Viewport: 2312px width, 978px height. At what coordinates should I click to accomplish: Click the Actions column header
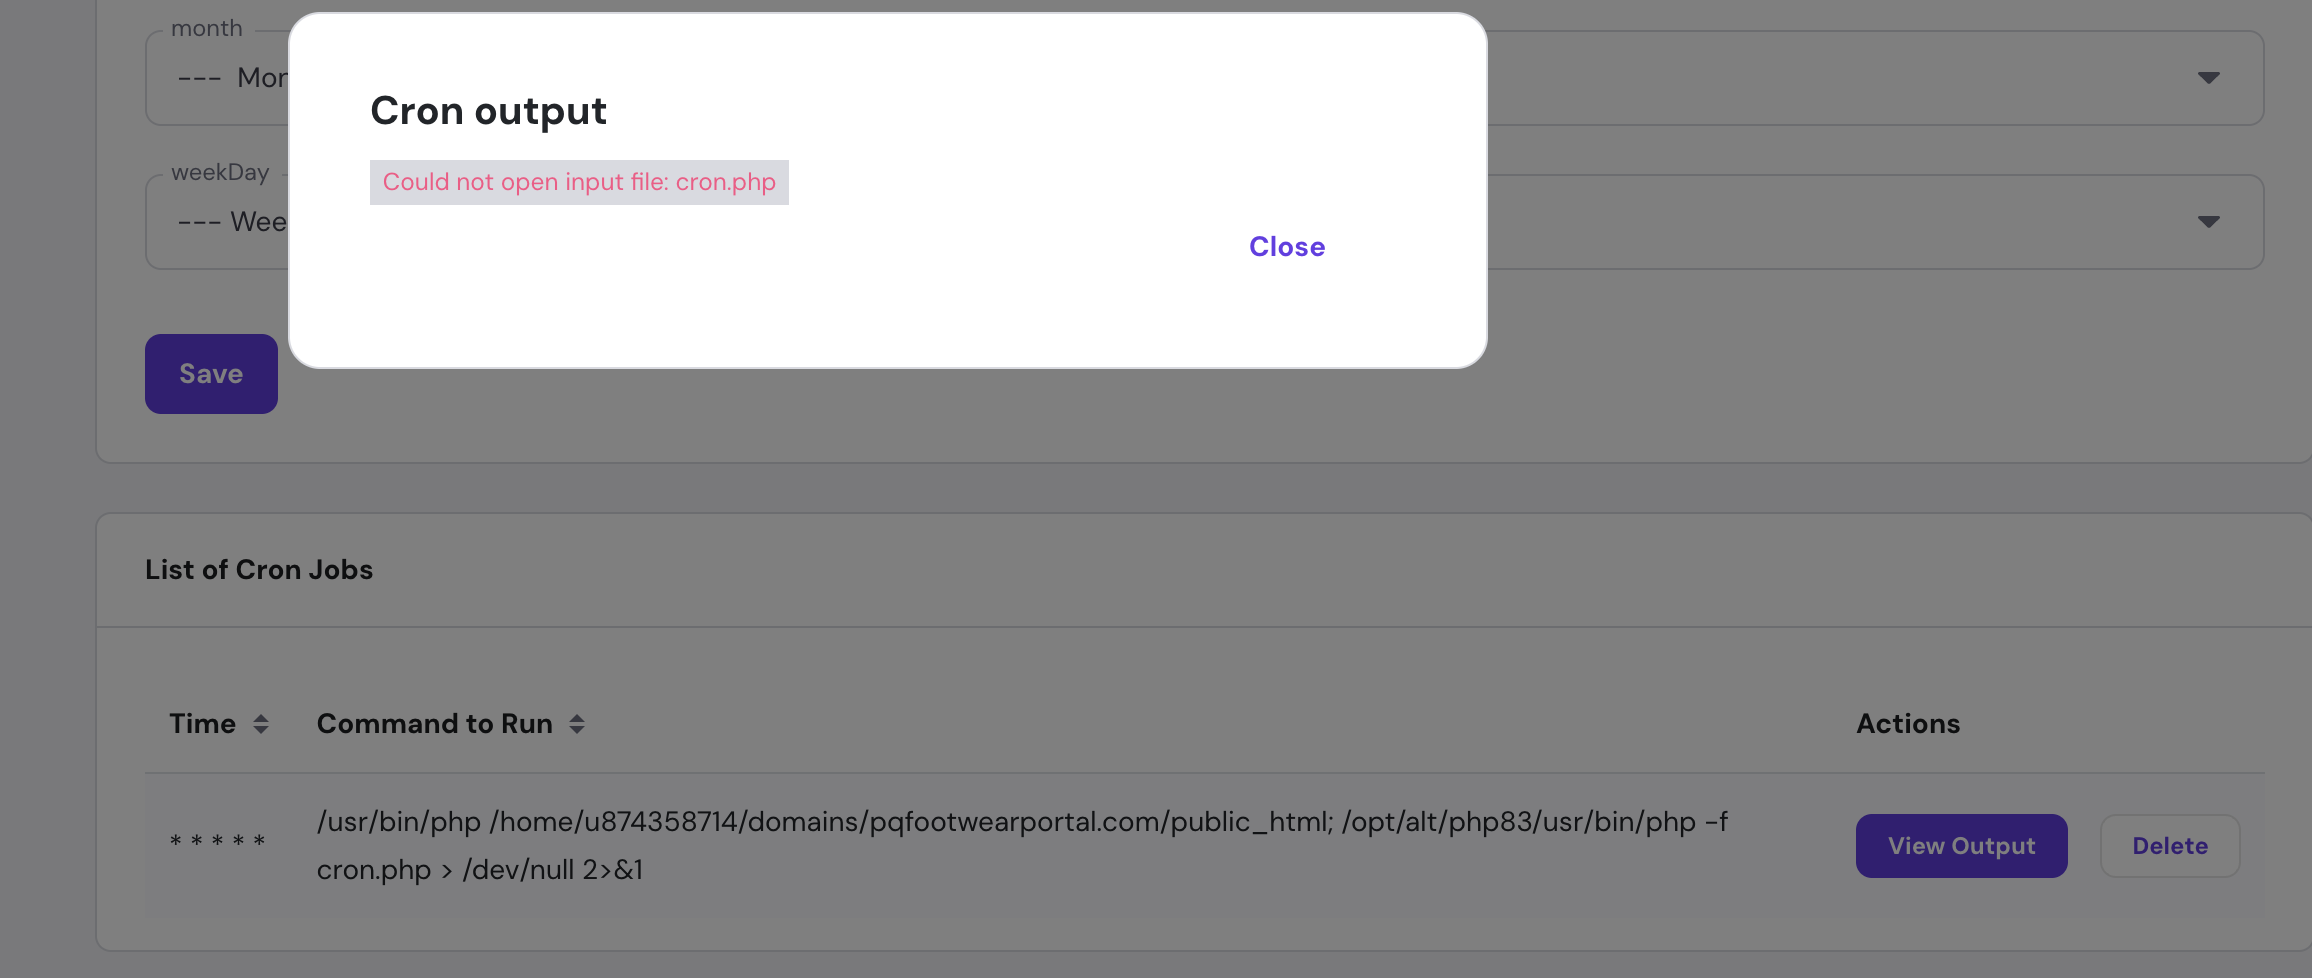pyautogui.click(x=1908, y=724)
